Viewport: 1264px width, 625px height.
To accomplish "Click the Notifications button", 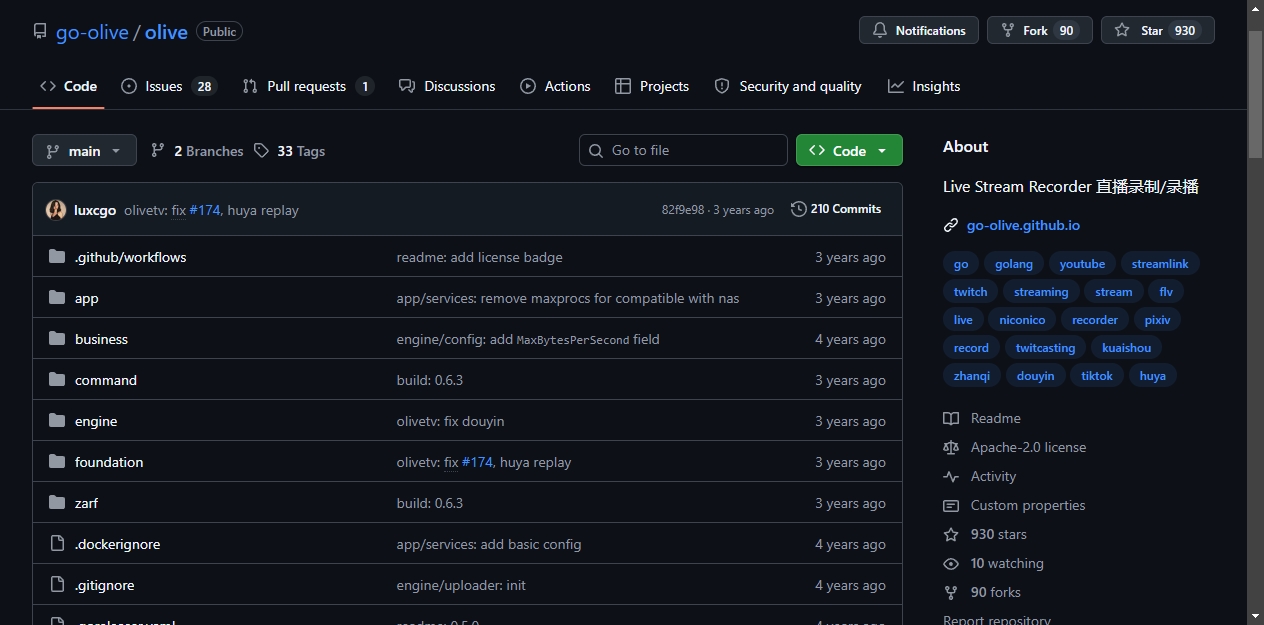I will (918, 31).
